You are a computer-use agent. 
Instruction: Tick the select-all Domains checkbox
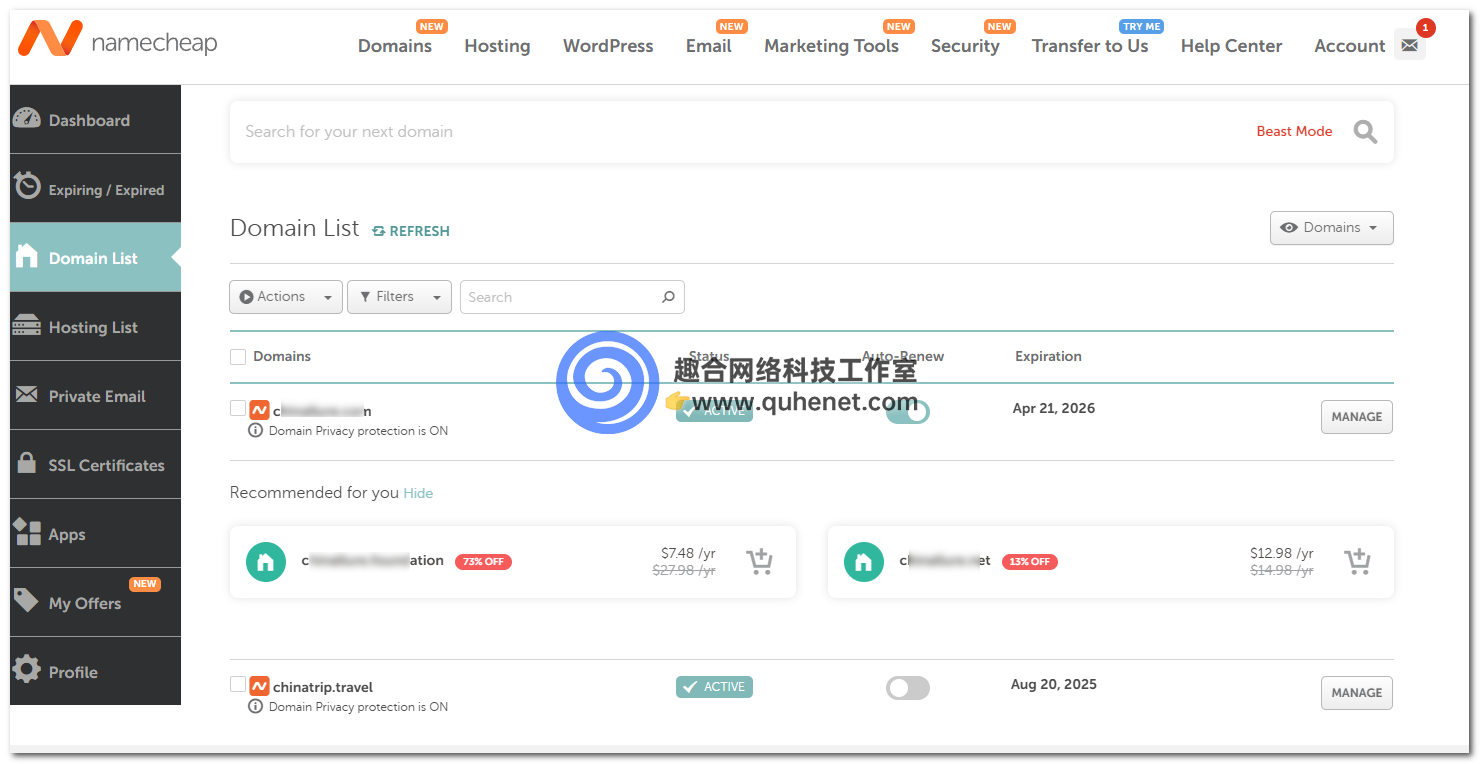point(238,357)
